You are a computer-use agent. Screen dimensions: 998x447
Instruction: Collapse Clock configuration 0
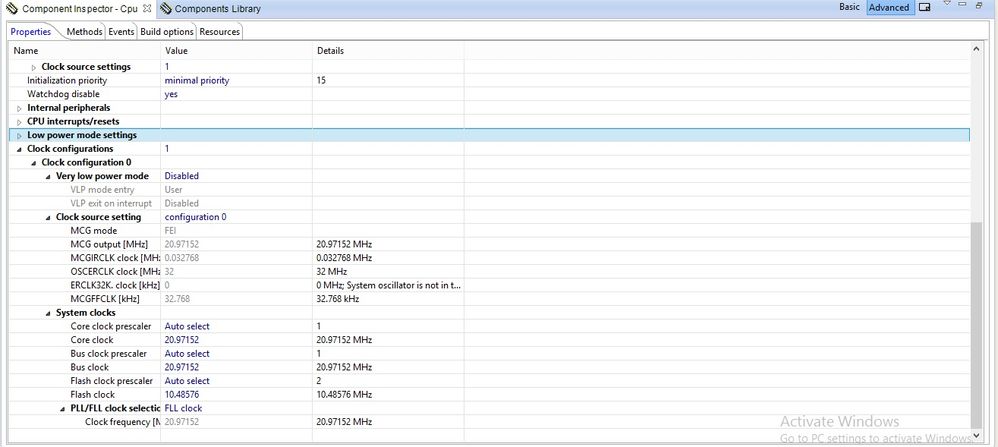point(34,163)
